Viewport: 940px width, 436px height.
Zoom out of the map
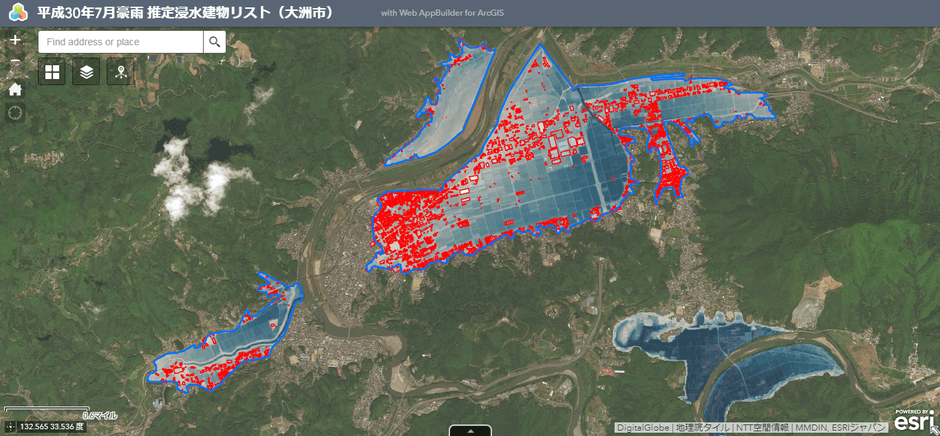[x=14, y=64]
